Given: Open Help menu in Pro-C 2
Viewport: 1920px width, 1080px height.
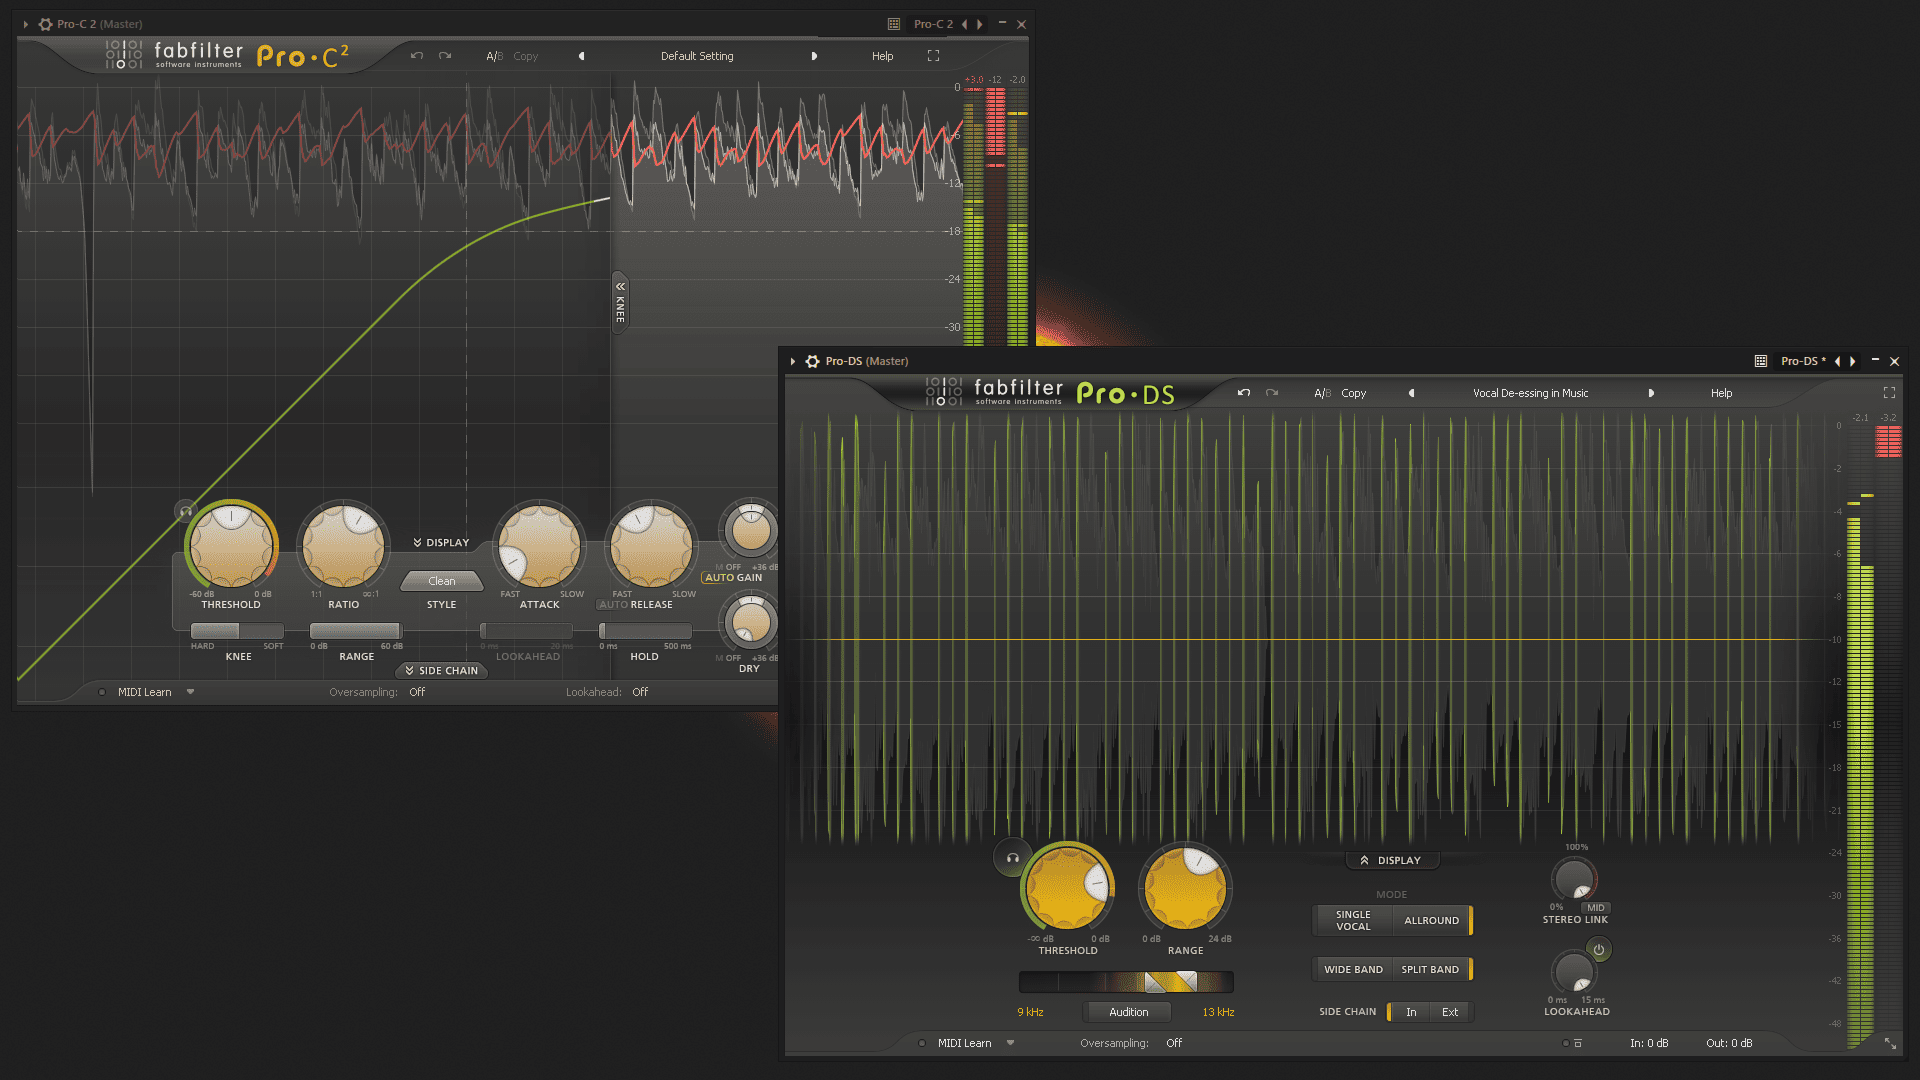Looking at the screenshot, I should point(882,56).
